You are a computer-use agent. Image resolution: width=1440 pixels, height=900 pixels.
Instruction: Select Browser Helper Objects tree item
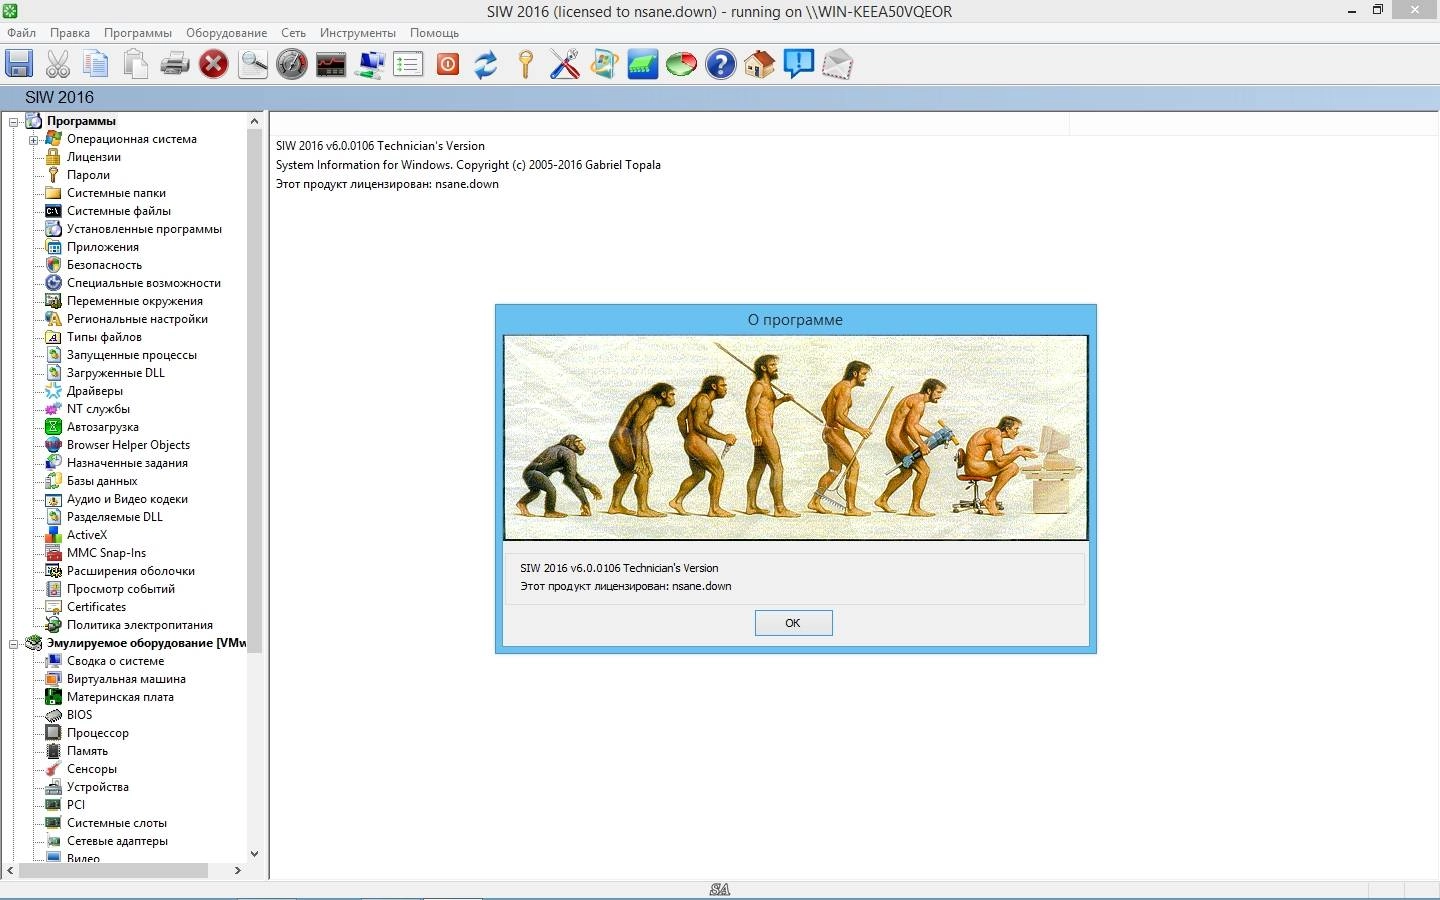pos(128,445)
